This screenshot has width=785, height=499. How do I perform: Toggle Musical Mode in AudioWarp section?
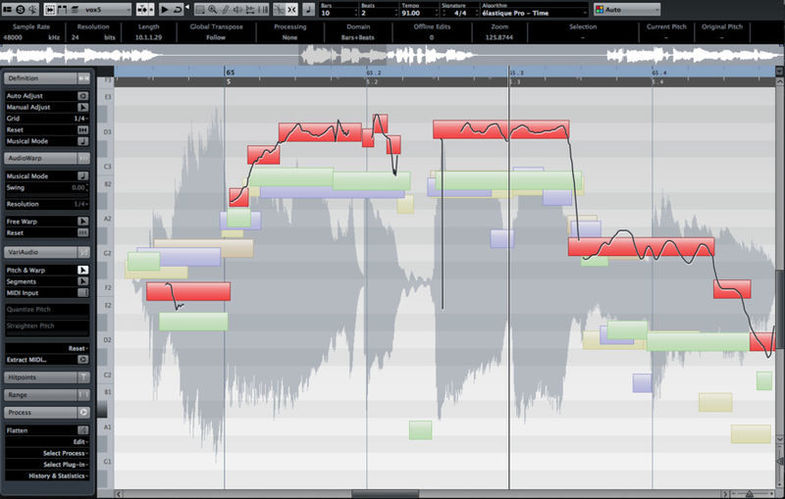(x=83, y=176)
